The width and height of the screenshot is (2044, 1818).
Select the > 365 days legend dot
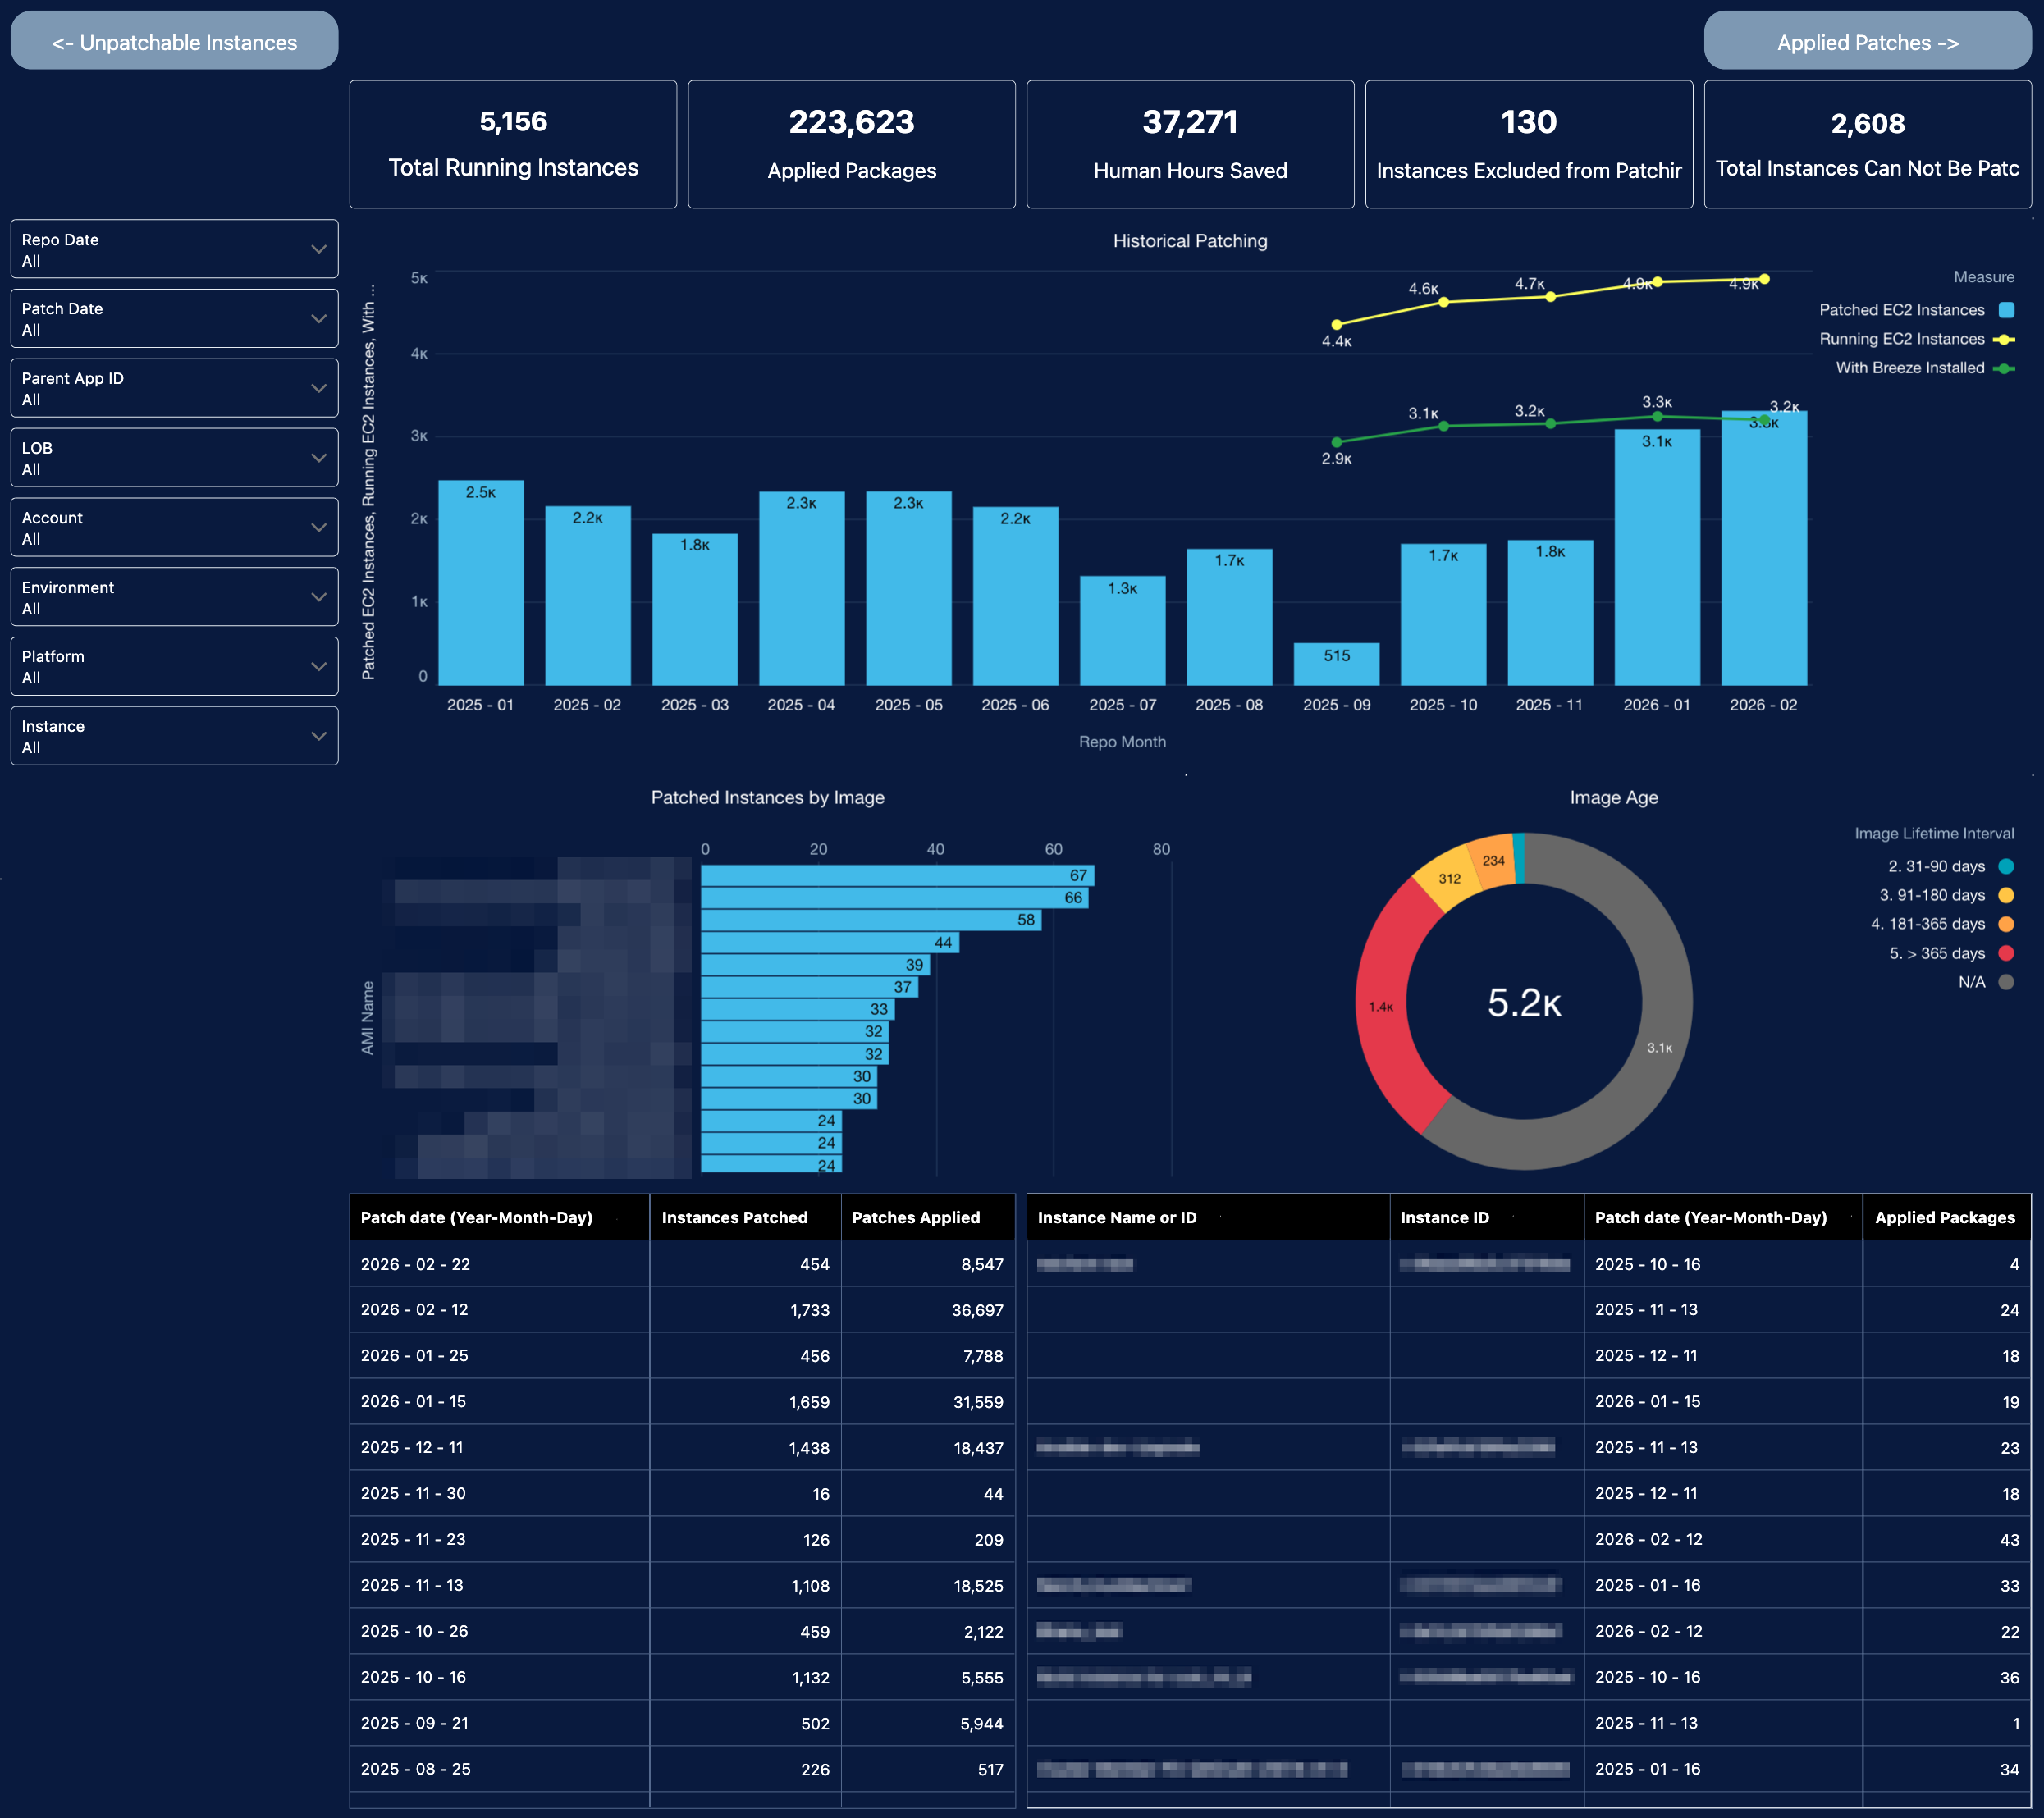(x=2006, y=953)
